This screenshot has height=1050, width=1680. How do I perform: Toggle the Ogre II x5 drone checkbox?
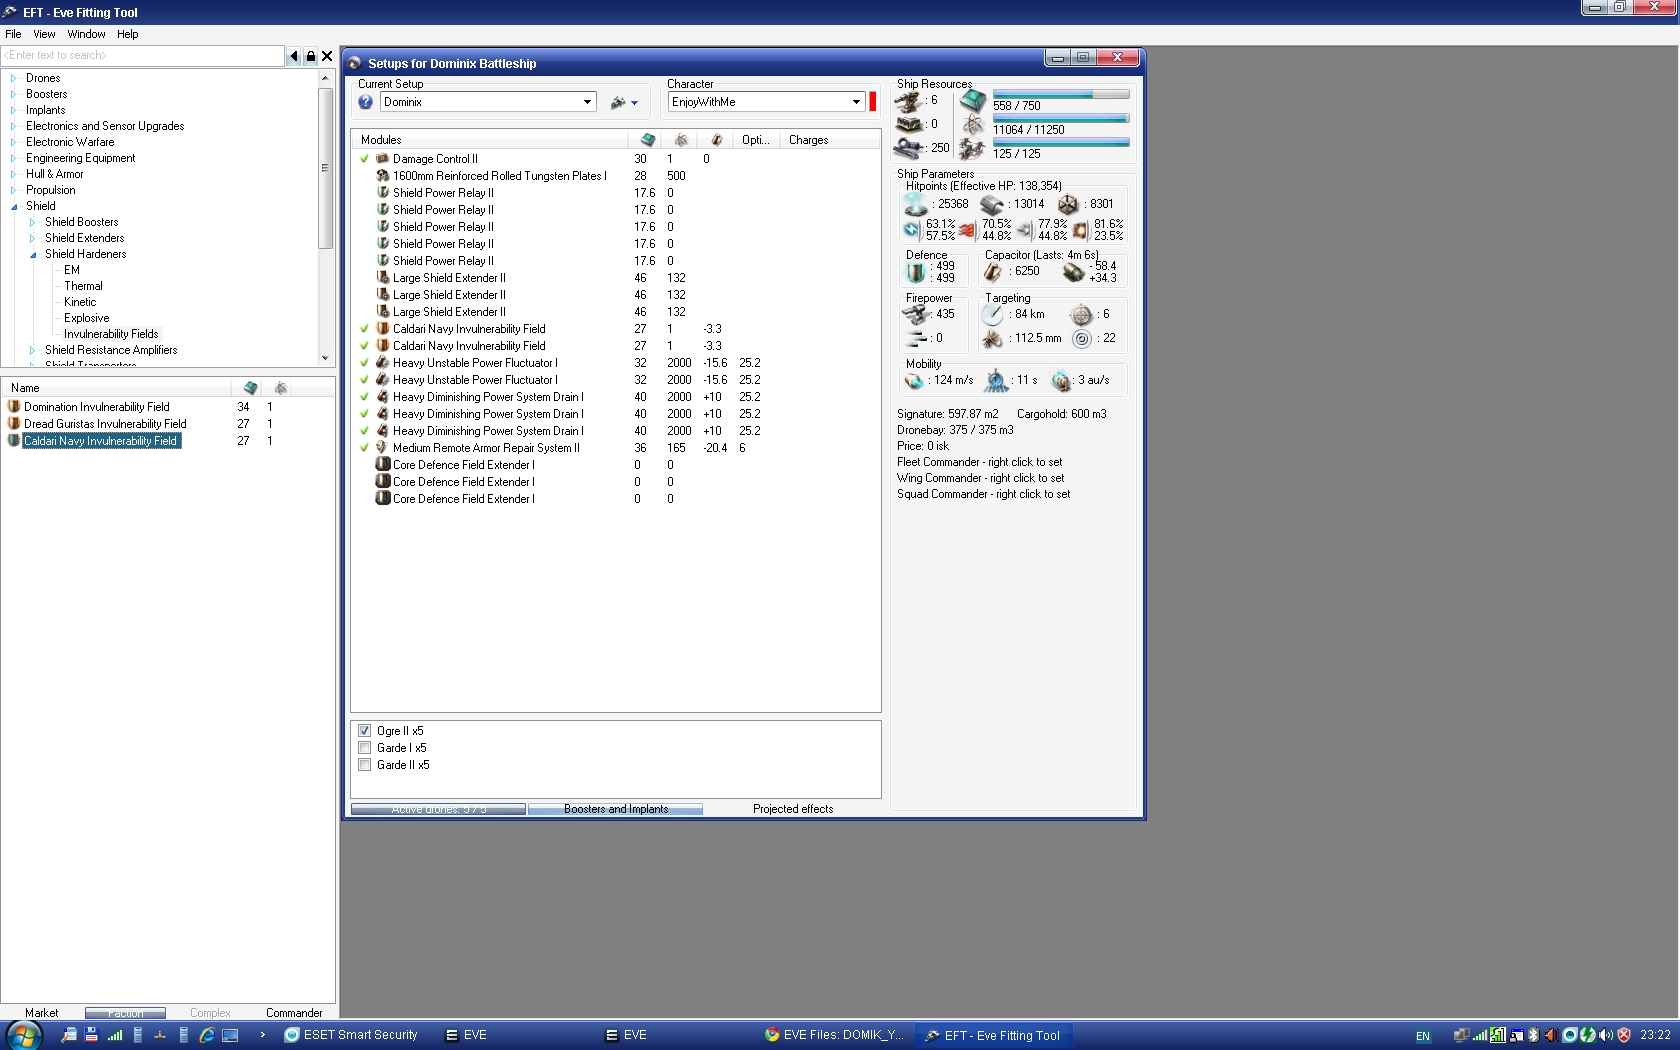point(365,731)
